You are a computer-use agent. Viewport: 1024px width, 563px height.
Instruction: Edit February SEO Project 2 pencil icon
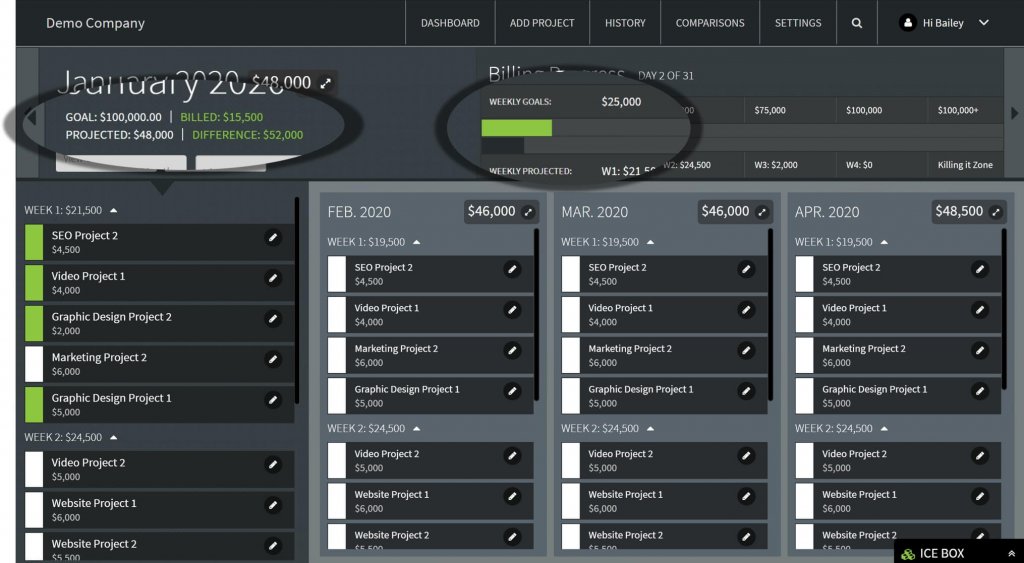(513, 269)
